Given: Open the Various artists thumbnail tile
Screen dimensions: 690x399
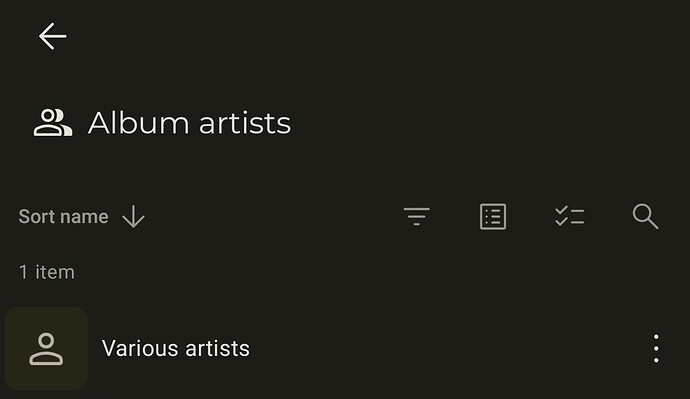Looking at the screenshot, I should coord(46,348).
